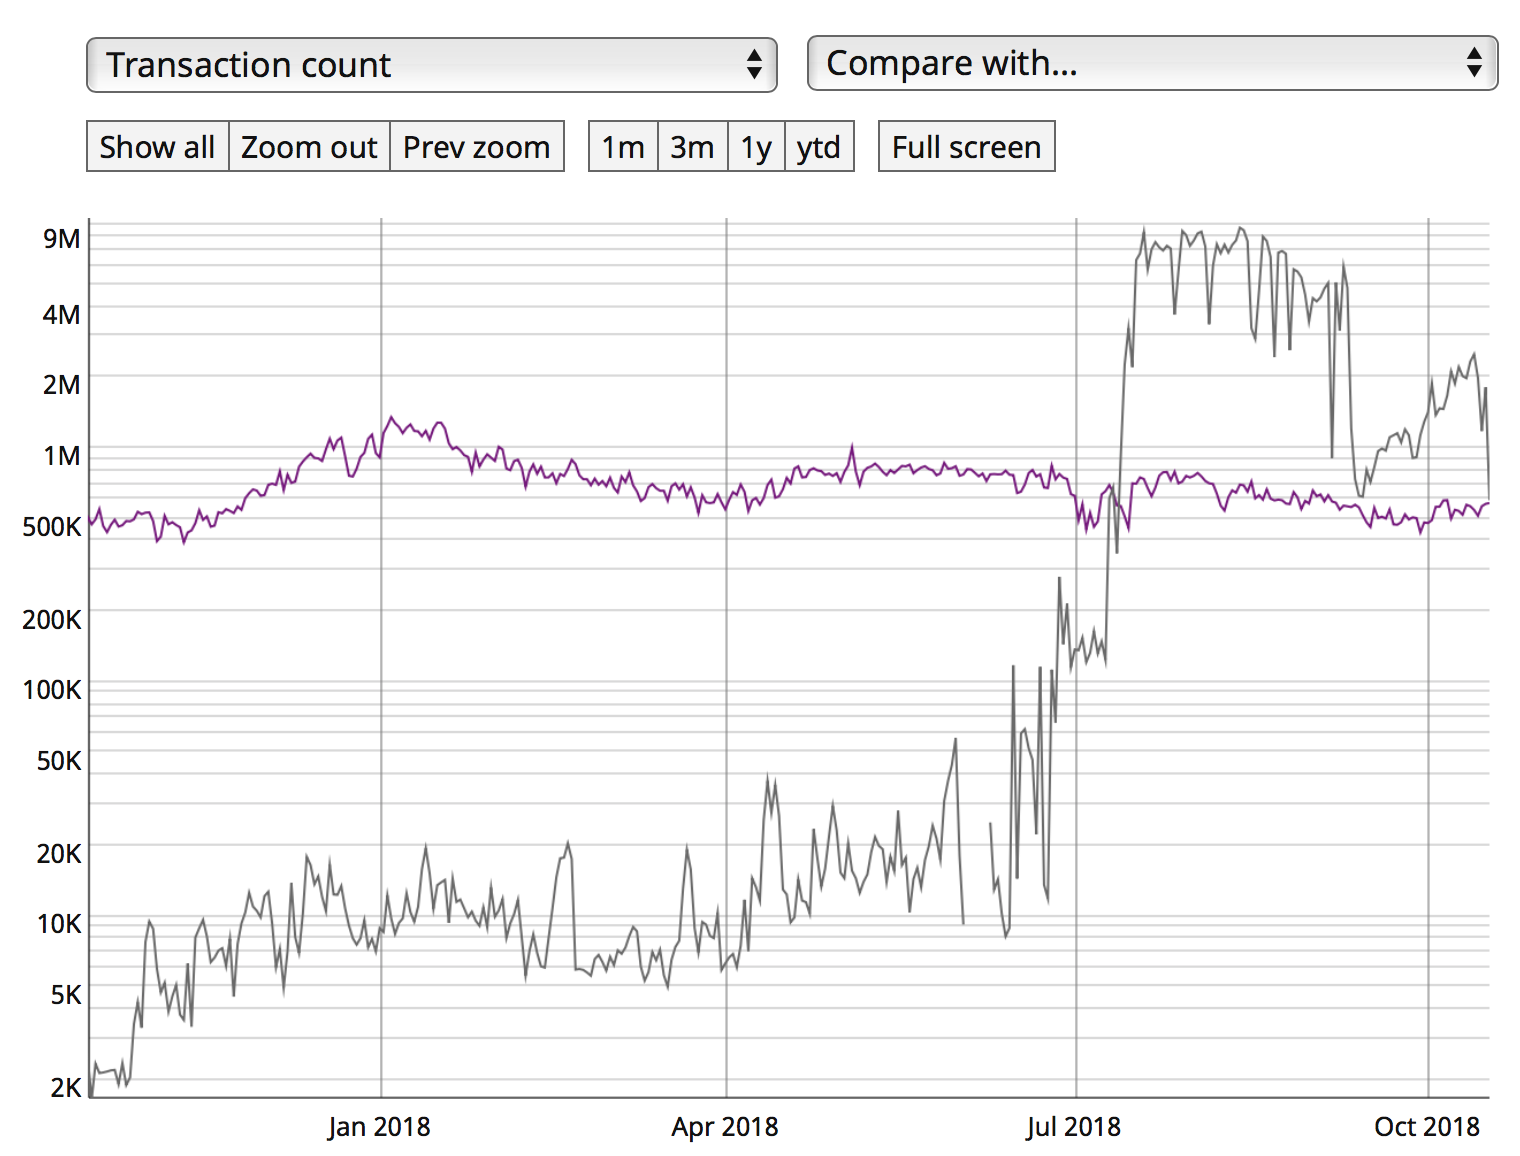1520x1156 pixels.
Task: Select the 1y time range
Action: point(756,147)
